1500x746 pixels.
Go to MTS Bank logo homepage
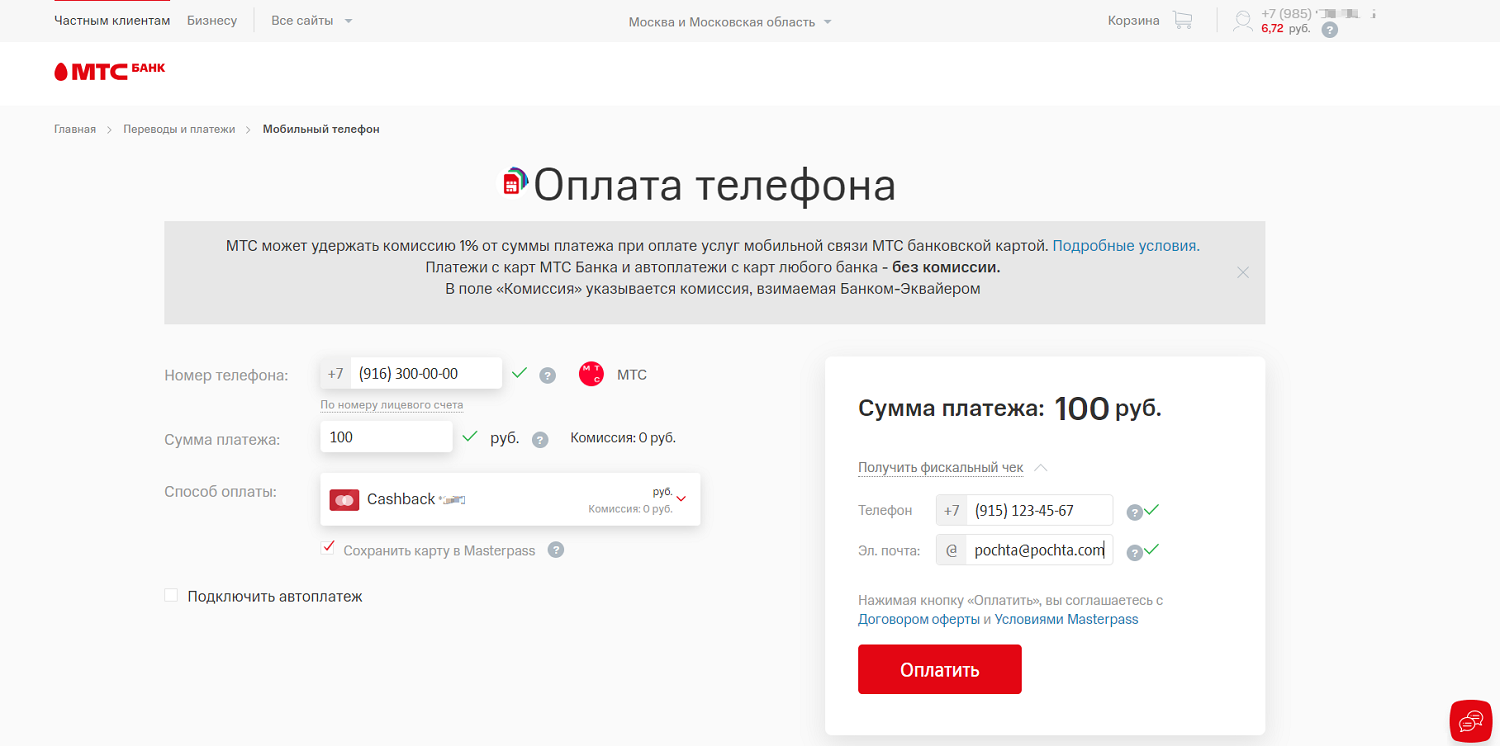pos(109,71)
